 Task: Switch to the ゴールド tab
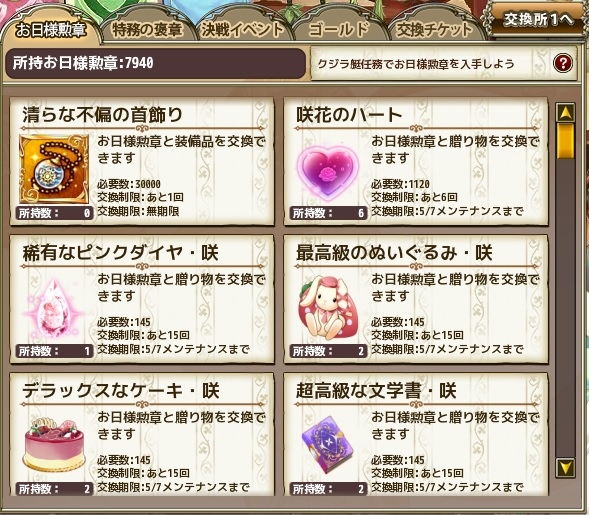coord(338,29)
